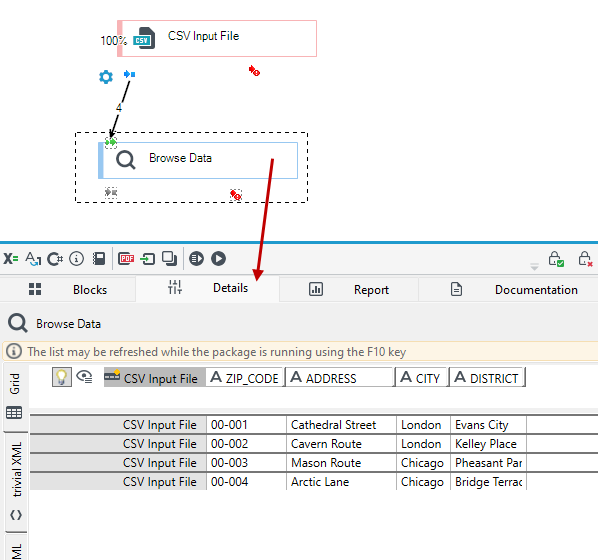Click the Chicago cell in row 00-004

(x=423, y=482)
